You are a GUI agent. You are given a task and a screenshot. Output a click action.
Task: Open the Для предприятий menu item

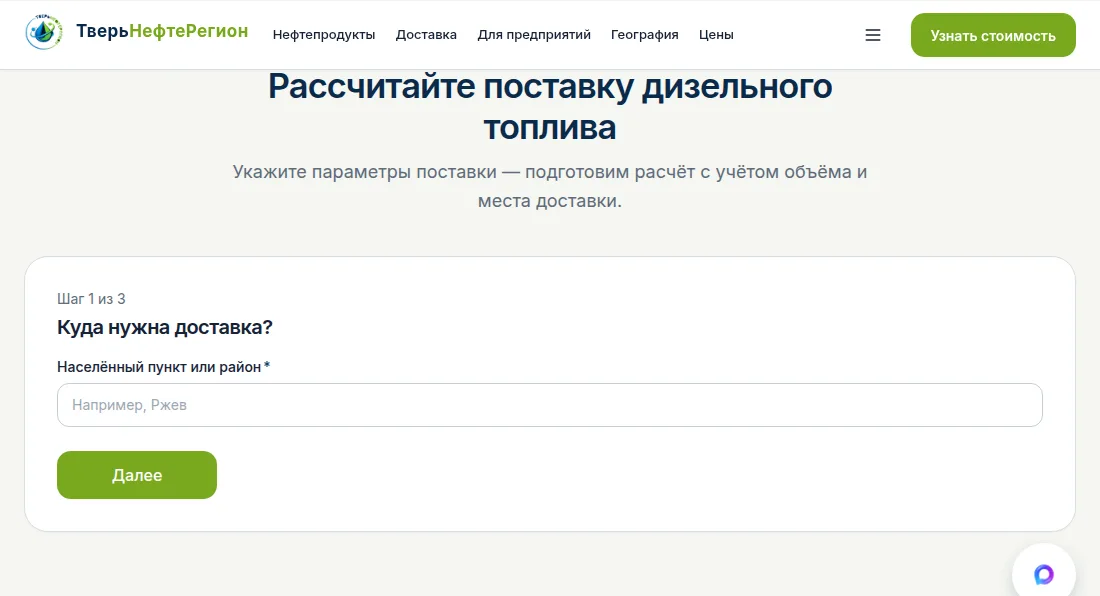point(534,35)
